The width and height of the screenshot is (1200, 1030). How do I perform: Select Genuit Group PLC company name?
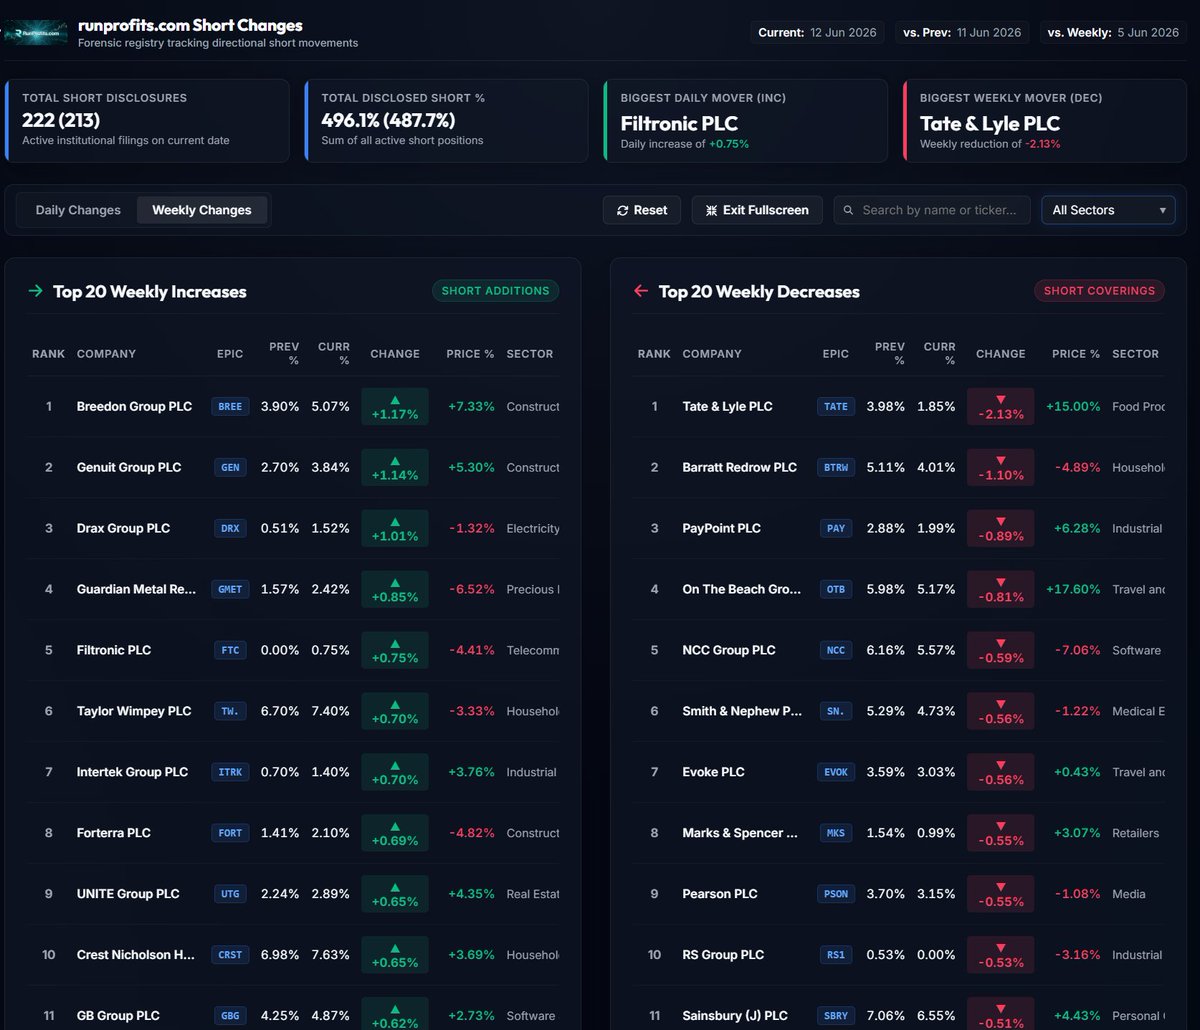tap(129, 467)
